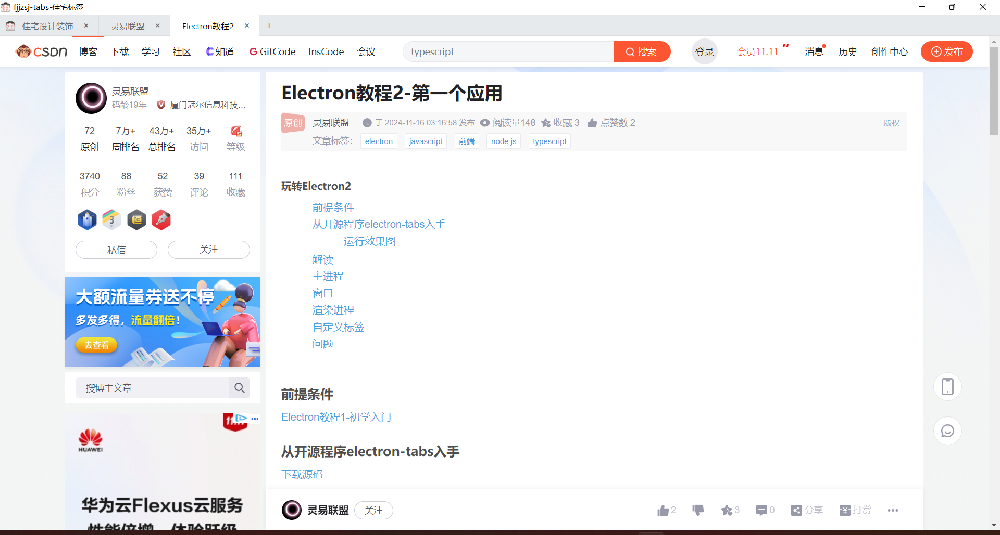Click the thumbs-down icon in the bottom bar
1000x535 pixels.
click(698, 510)
